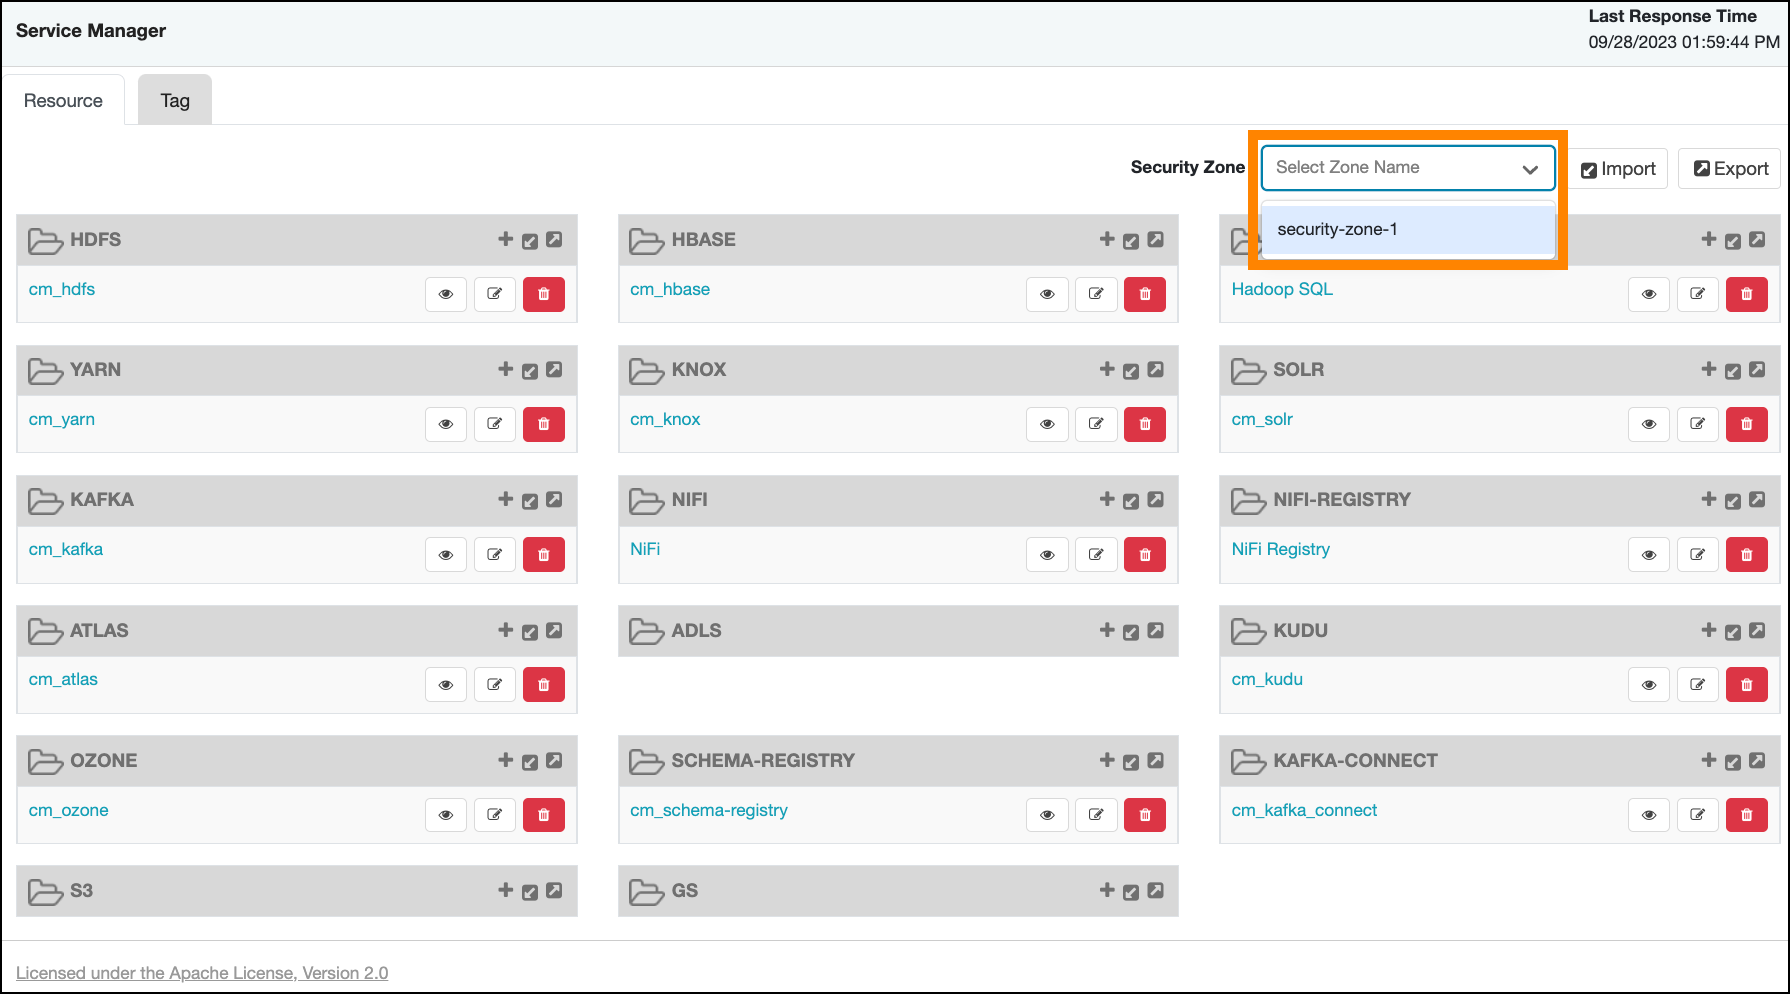
Task: View the cm_hdfs service details
Action: point(446,294)
